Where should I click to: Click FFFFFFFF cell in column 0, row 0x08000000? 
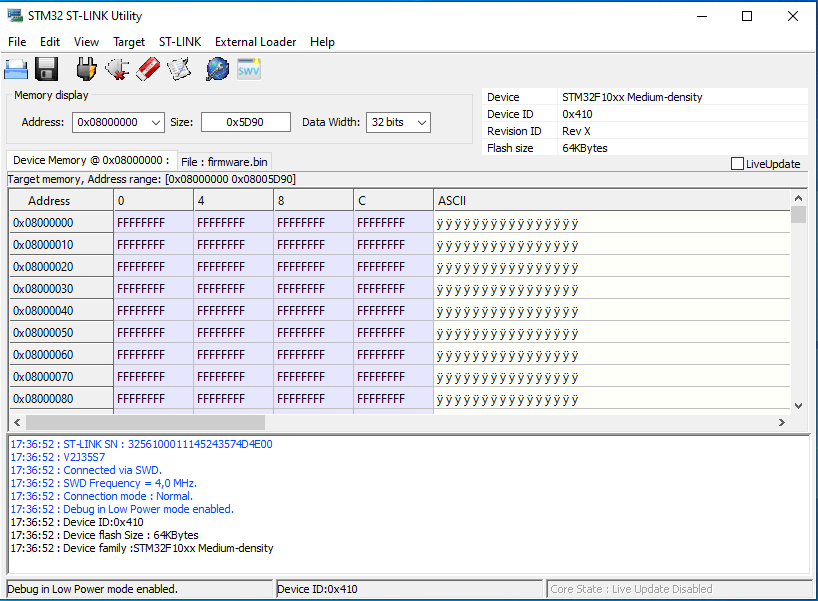[x=153, y=223]
